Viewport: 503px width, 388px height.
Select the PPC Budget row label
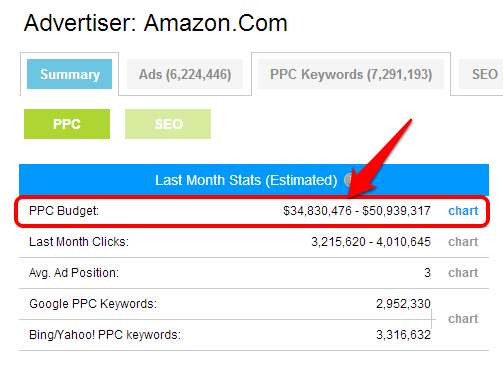(64, 211)
